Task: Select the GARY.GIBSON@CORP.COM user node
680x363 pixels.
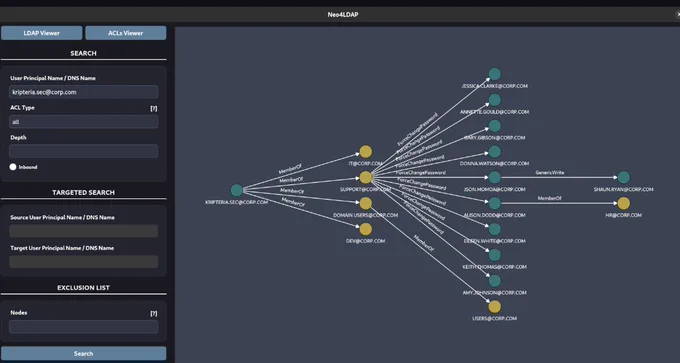Action: coord(494,126)
